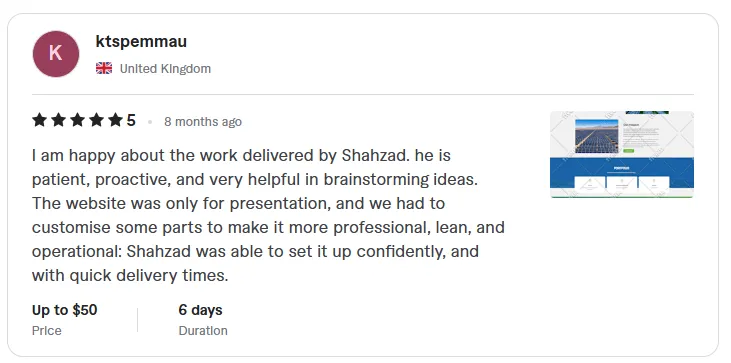The width and height of the screenshot is (731, 363).
Task: Click the fifth rating star
Action: point(115,120)
